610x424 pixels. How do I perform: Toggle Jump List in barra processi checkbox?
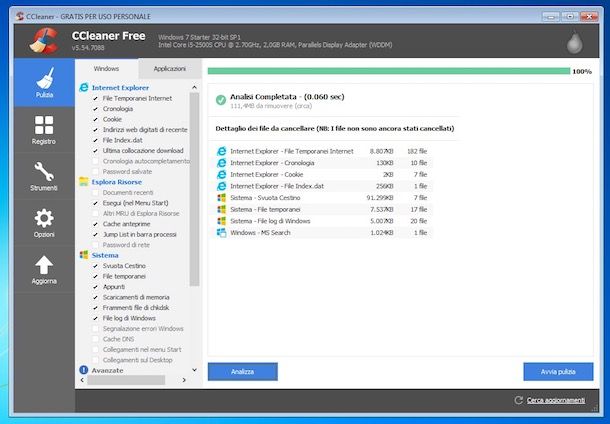click(95, 235)
